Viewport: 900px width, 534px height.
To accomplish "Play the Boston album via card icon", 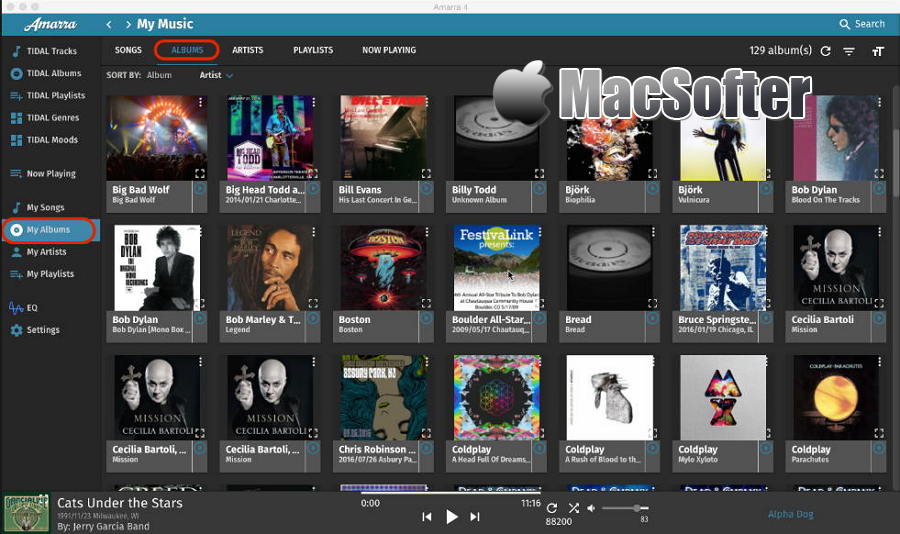I will tap(426, 319).
